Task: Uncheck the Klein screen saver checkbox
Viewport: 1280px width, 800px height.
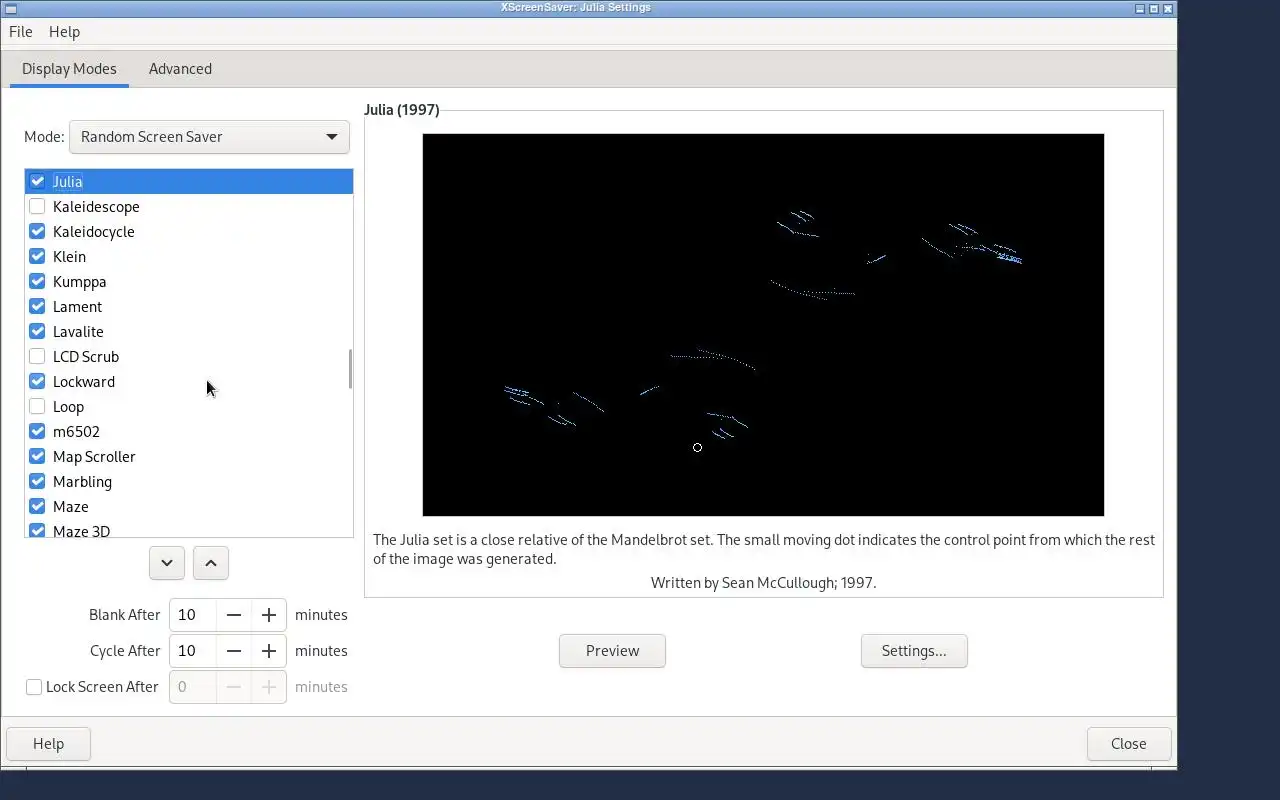Action: (x=37, y=256)
